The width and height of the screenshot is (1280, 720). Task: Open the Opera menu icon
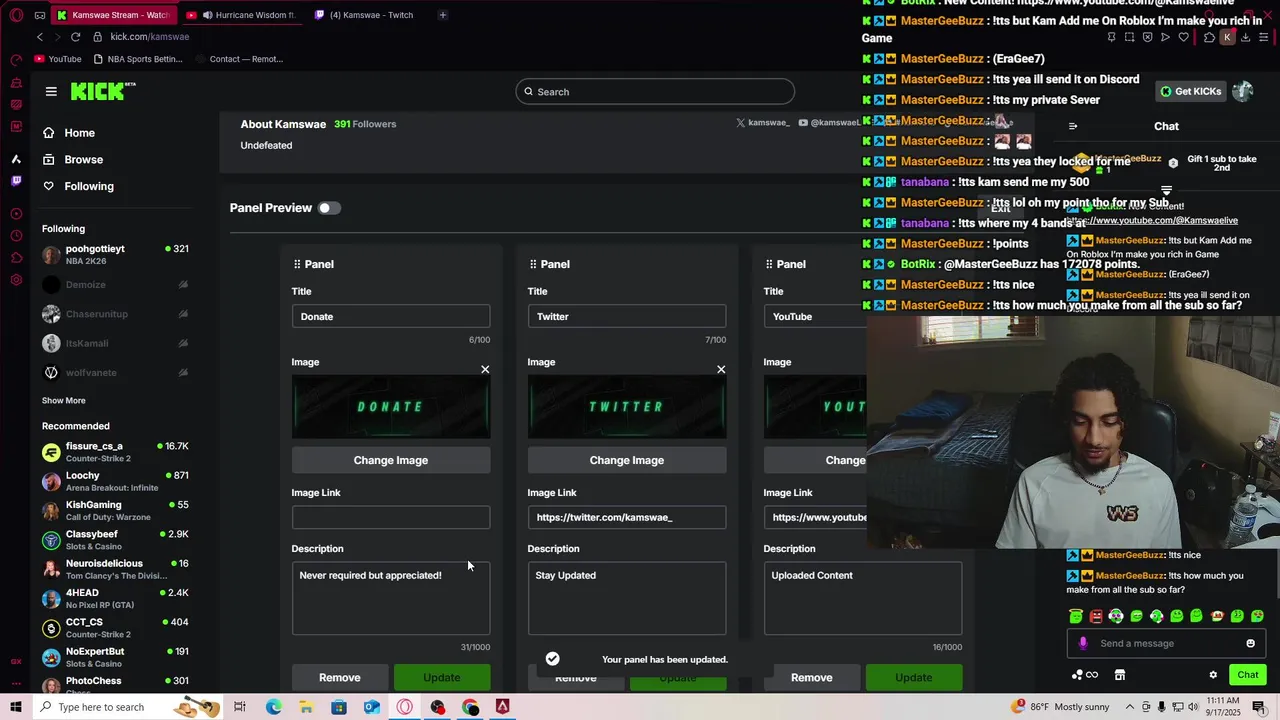(x=16, y=15)
